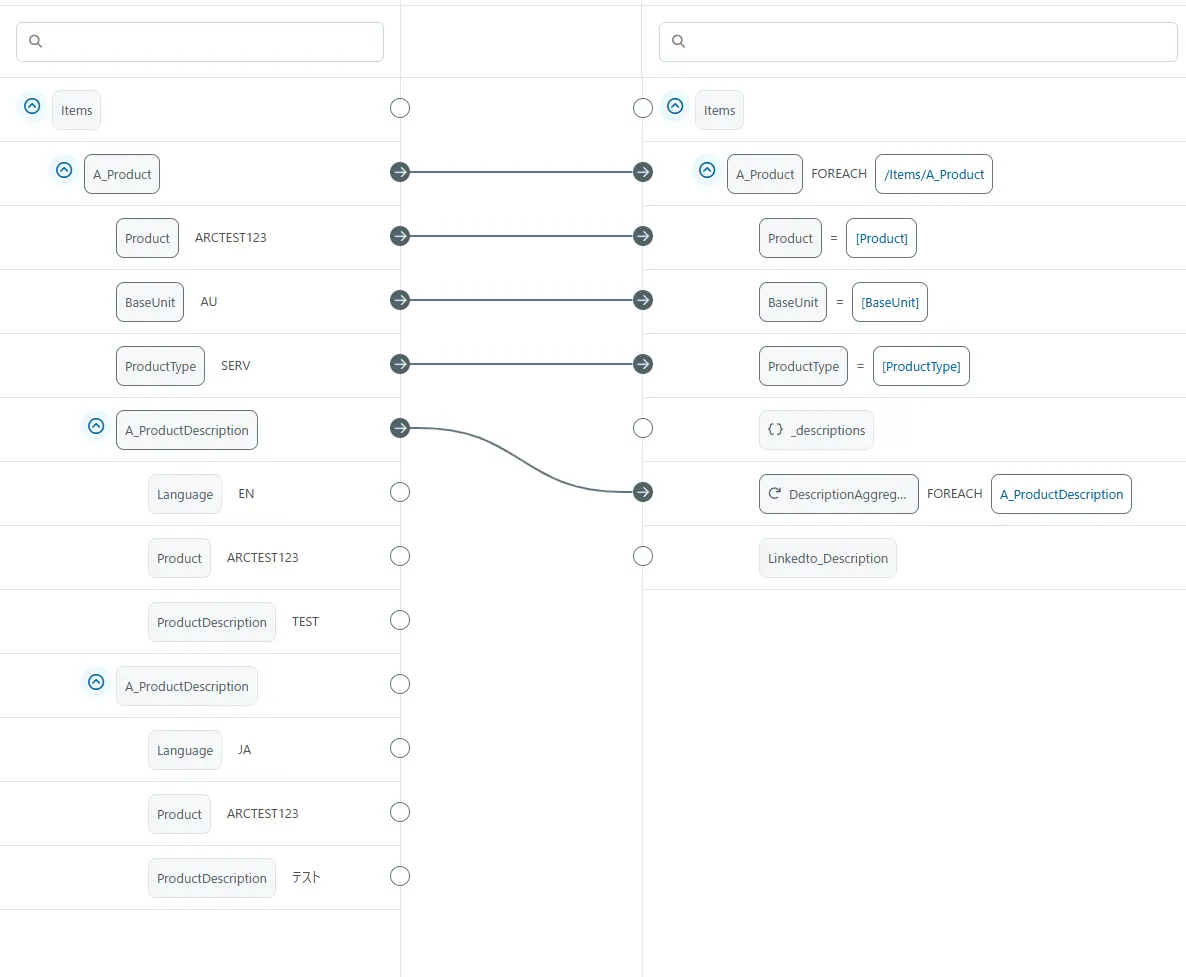
Task: Click the right panel search magnifier icon
Action: pyautogui.click(x=678, y=42)
